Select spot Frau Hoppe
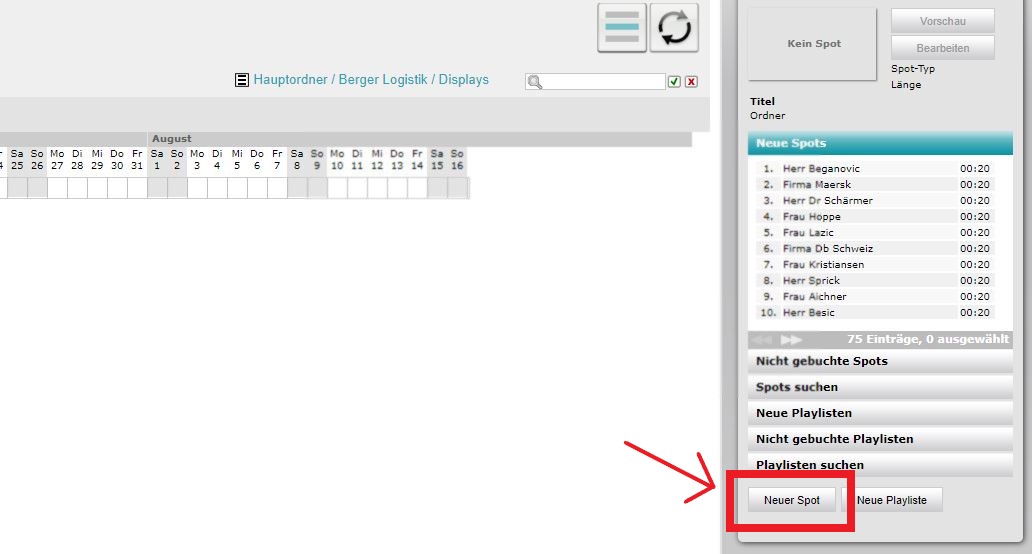 click(875, 216)
